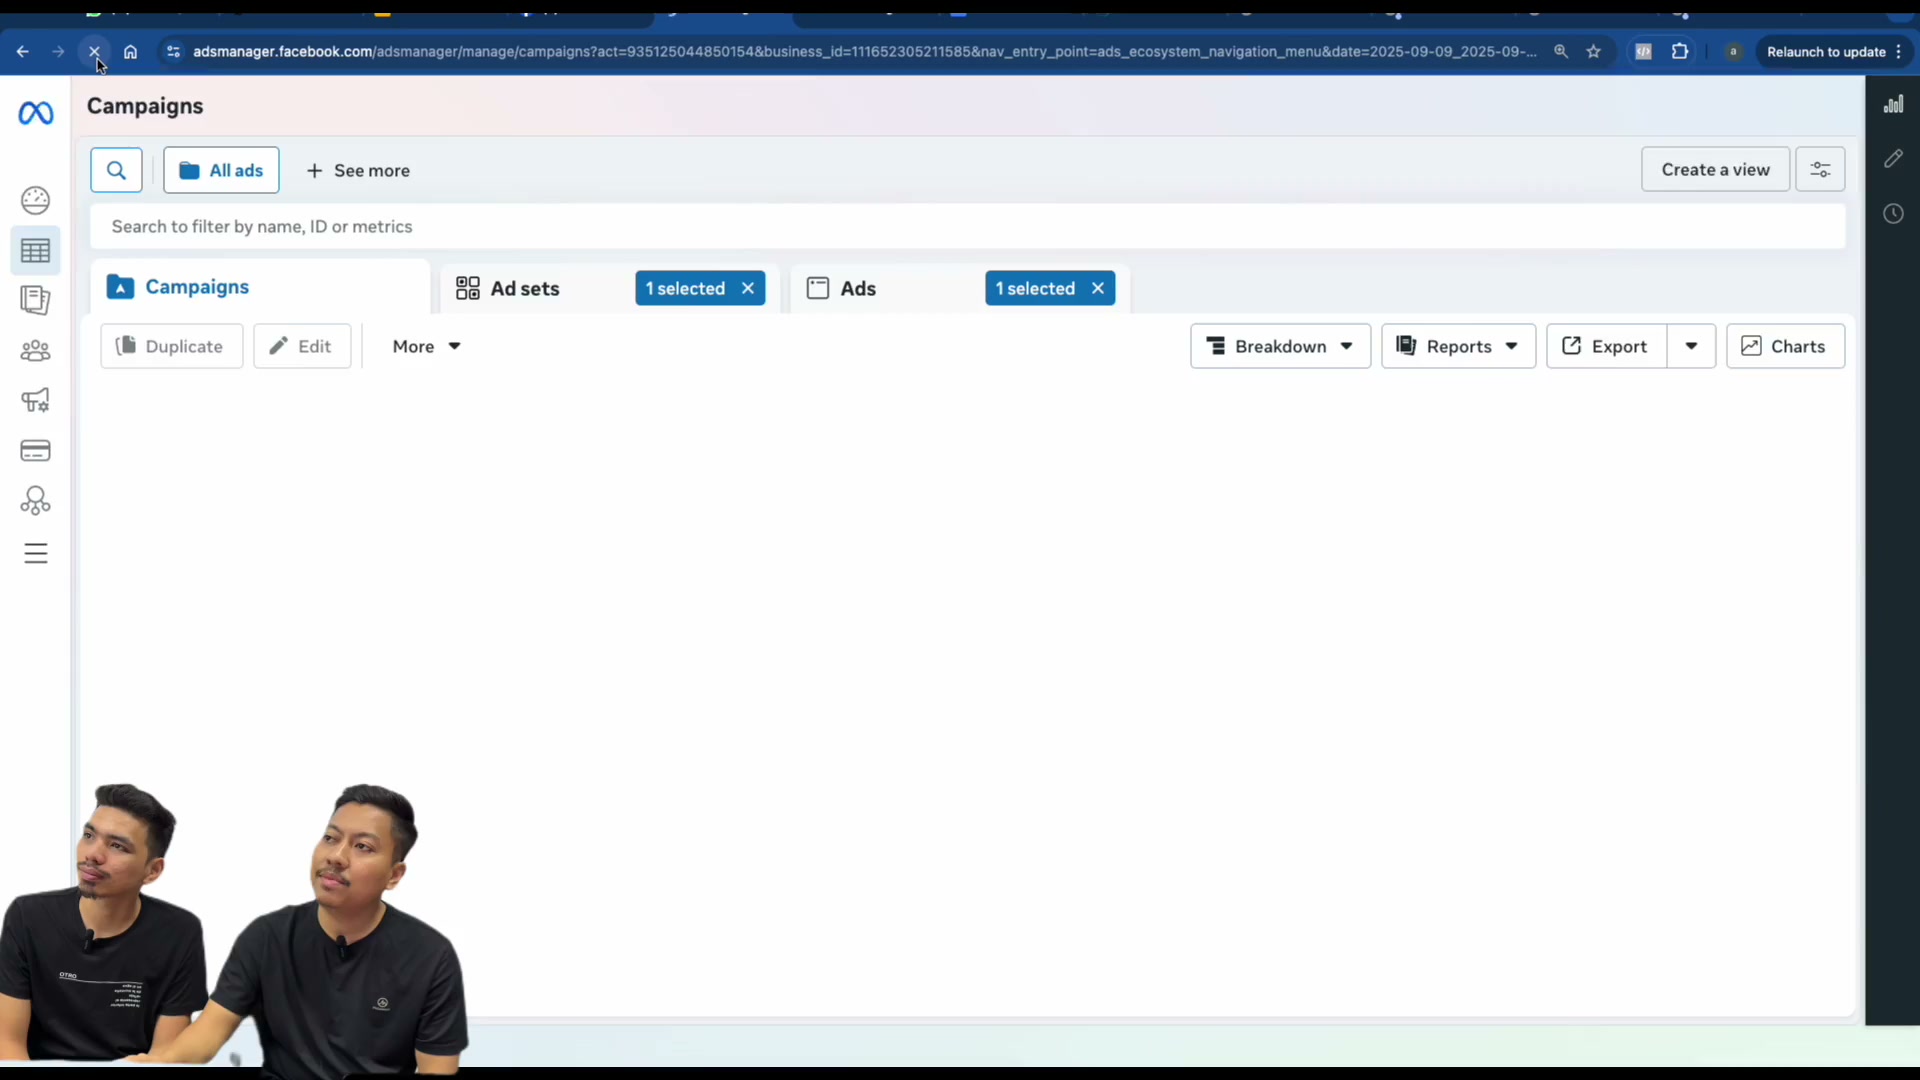1920x1080 pixels.
Task: Open the Reports dropdown
Action: pos(1458,346)
